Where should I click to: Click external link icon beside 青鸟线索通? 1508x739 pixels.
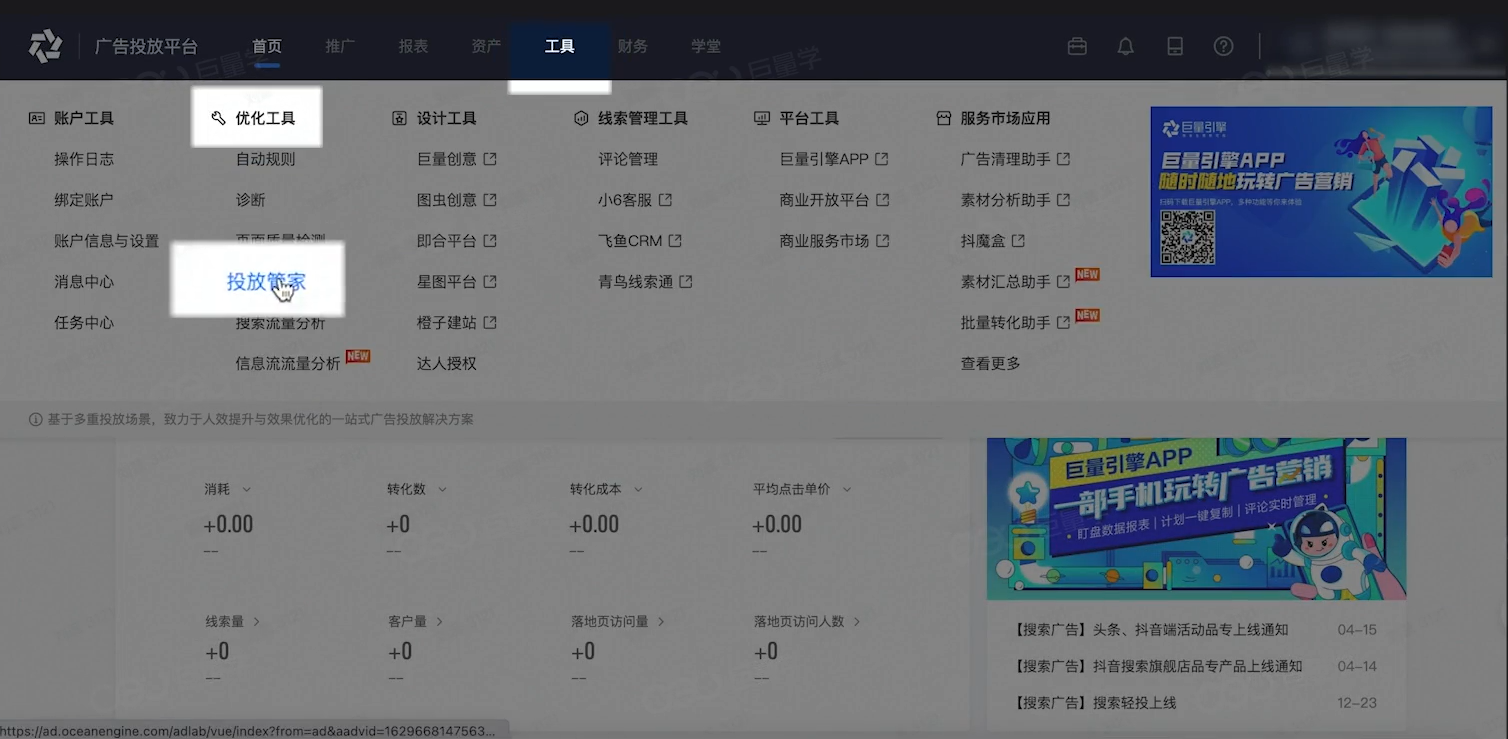[686, 282]
